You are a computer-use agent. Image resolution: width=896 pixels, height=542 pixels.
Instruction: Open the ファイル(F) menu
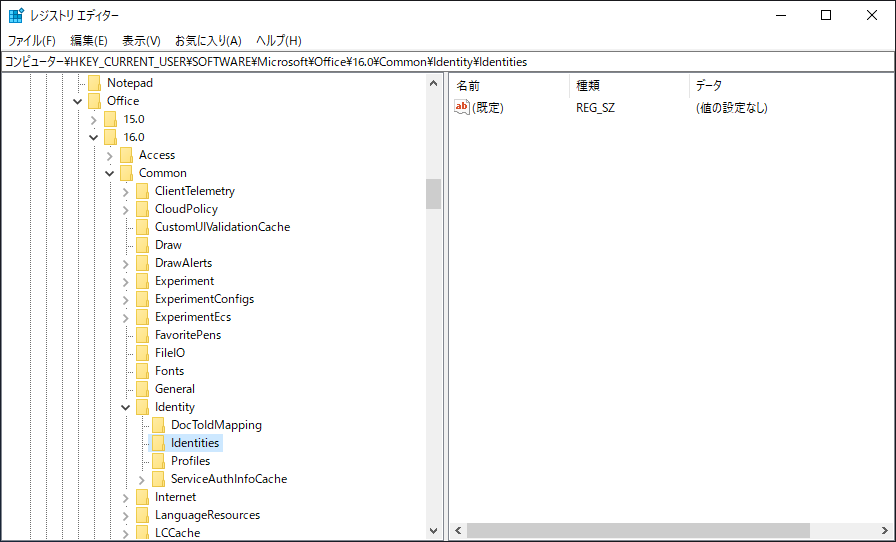coord(31,41)
